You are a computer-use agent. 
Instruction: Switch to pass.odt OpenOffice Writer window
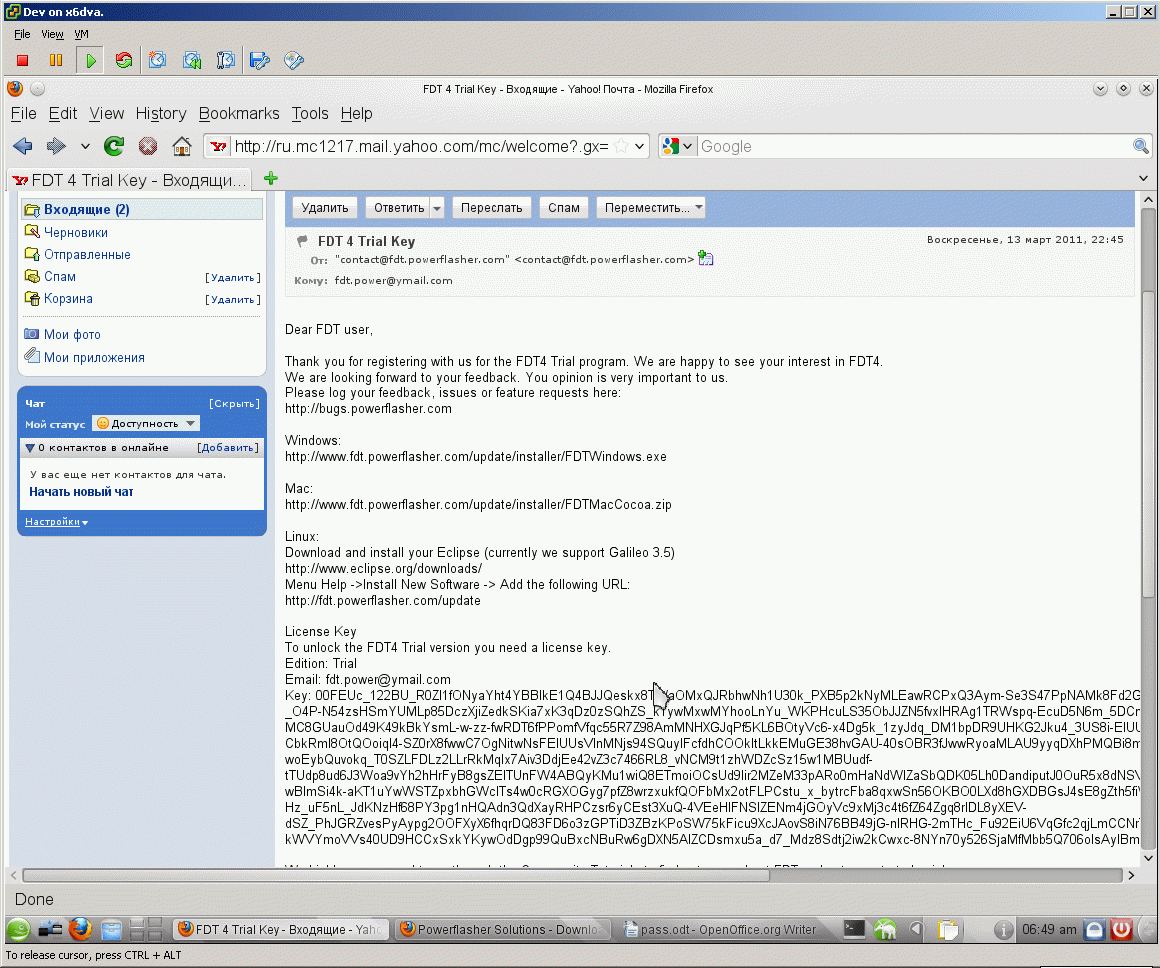point(720,930)
